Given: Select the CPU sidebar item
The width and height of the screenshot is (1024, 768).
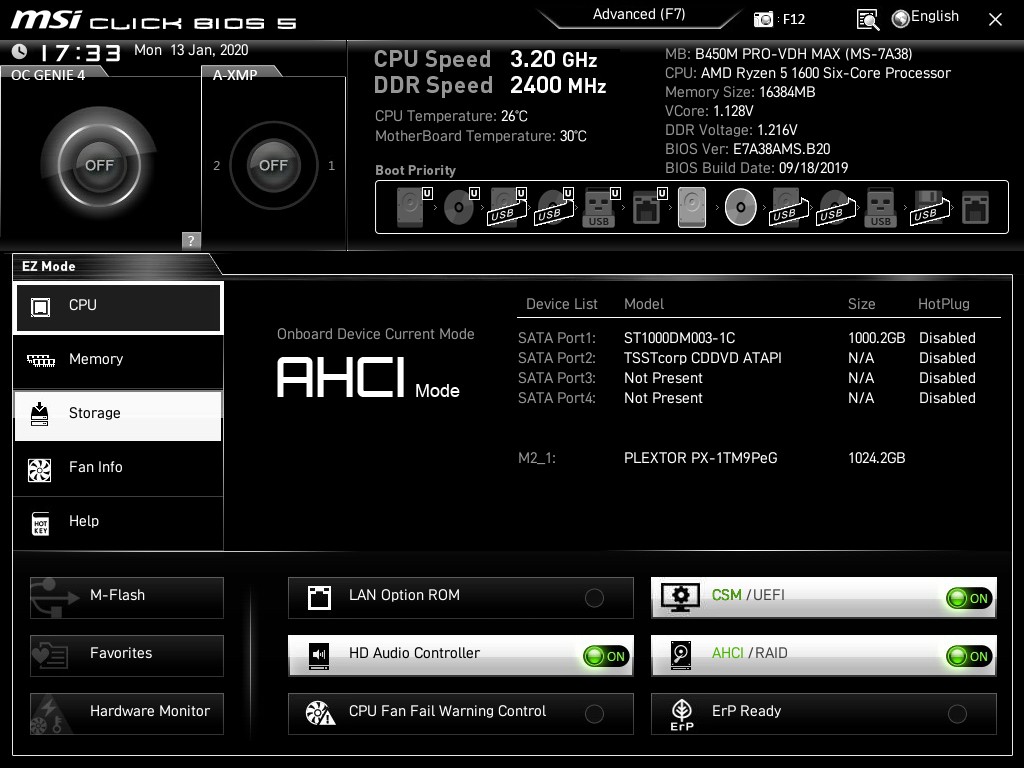Looking at the screenshot, I should pos(118,306).
